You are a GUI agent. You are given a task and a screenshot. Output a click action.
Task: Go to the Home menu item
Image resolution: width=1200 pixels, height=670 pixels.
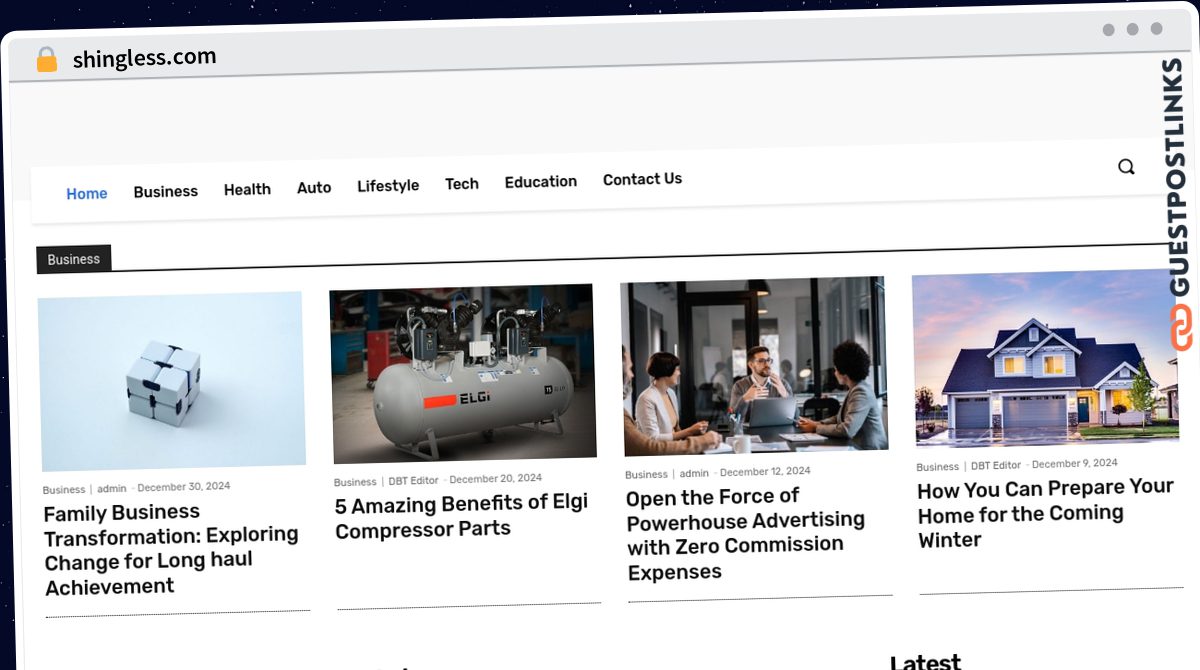click(x=87, y=193)
